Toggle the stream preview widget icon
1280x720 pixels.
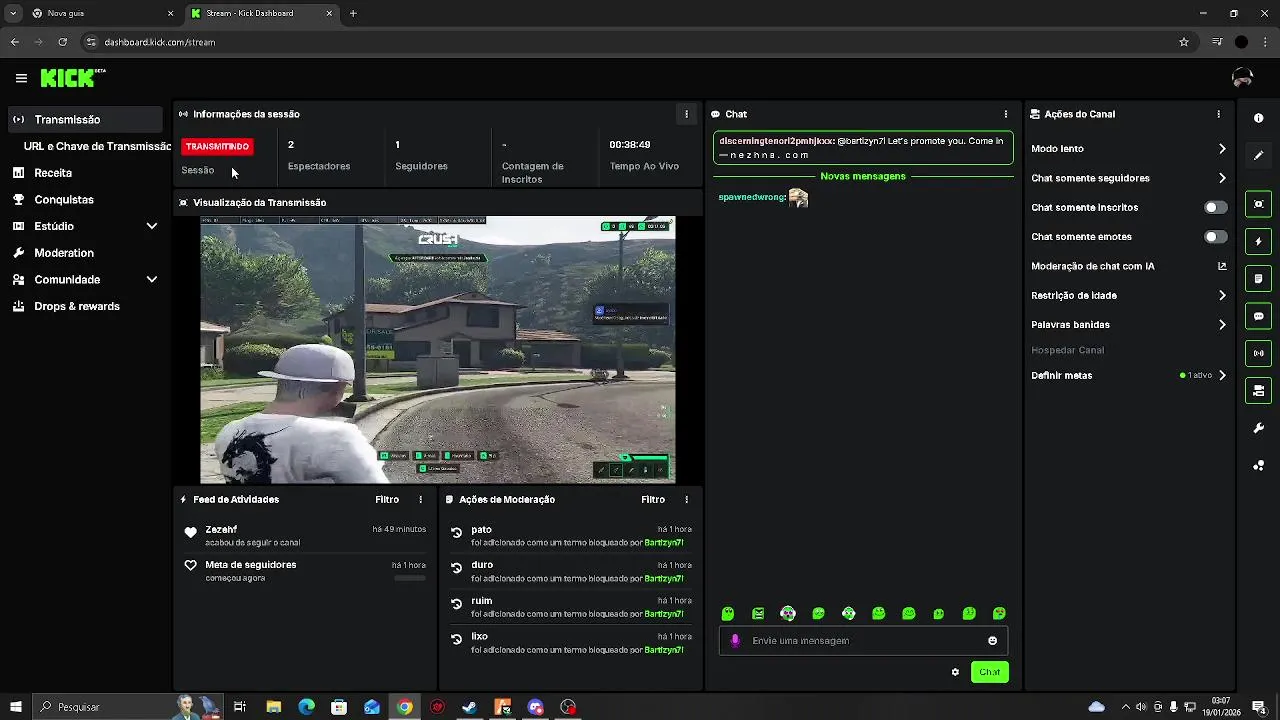[x=1258, y=204]
